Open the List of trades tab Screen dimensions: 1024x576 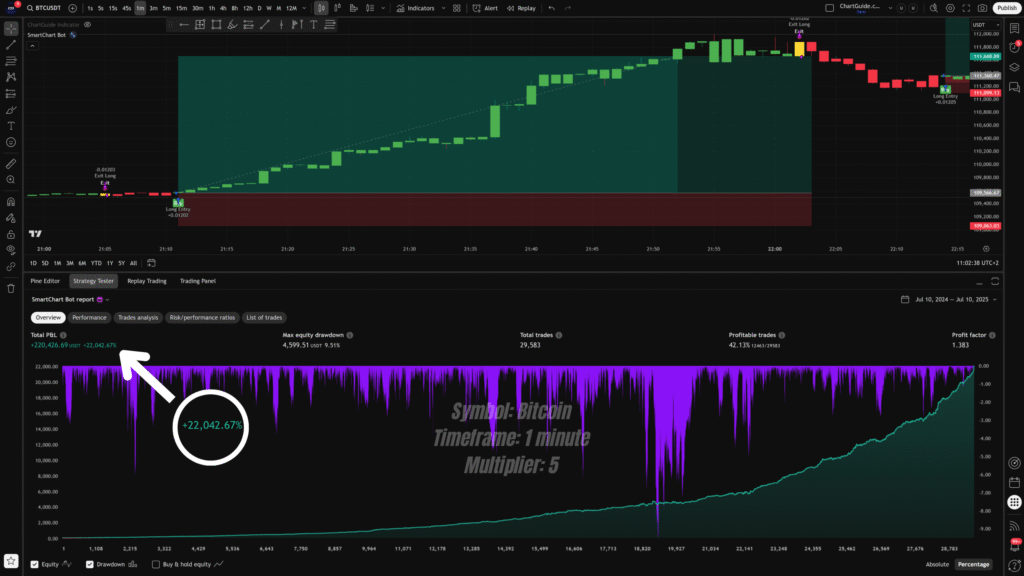pyautogui.click(x=264, y=317)
